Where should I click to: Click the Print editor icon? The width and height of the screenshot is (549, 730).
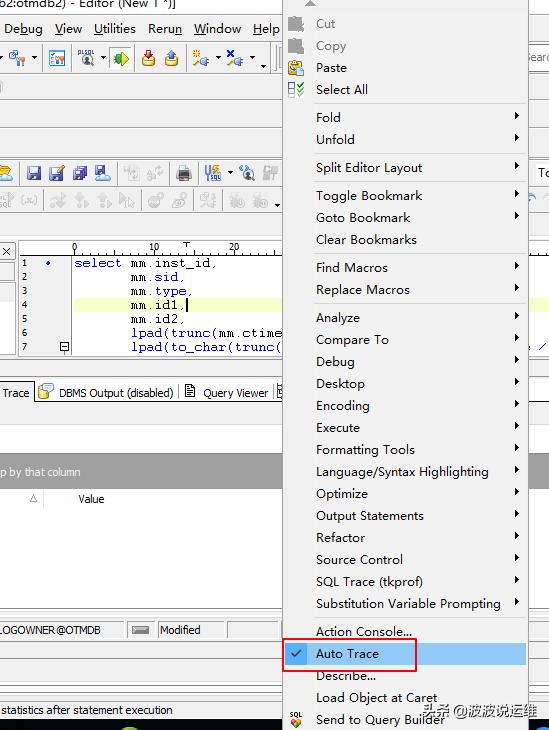point(184,174)
